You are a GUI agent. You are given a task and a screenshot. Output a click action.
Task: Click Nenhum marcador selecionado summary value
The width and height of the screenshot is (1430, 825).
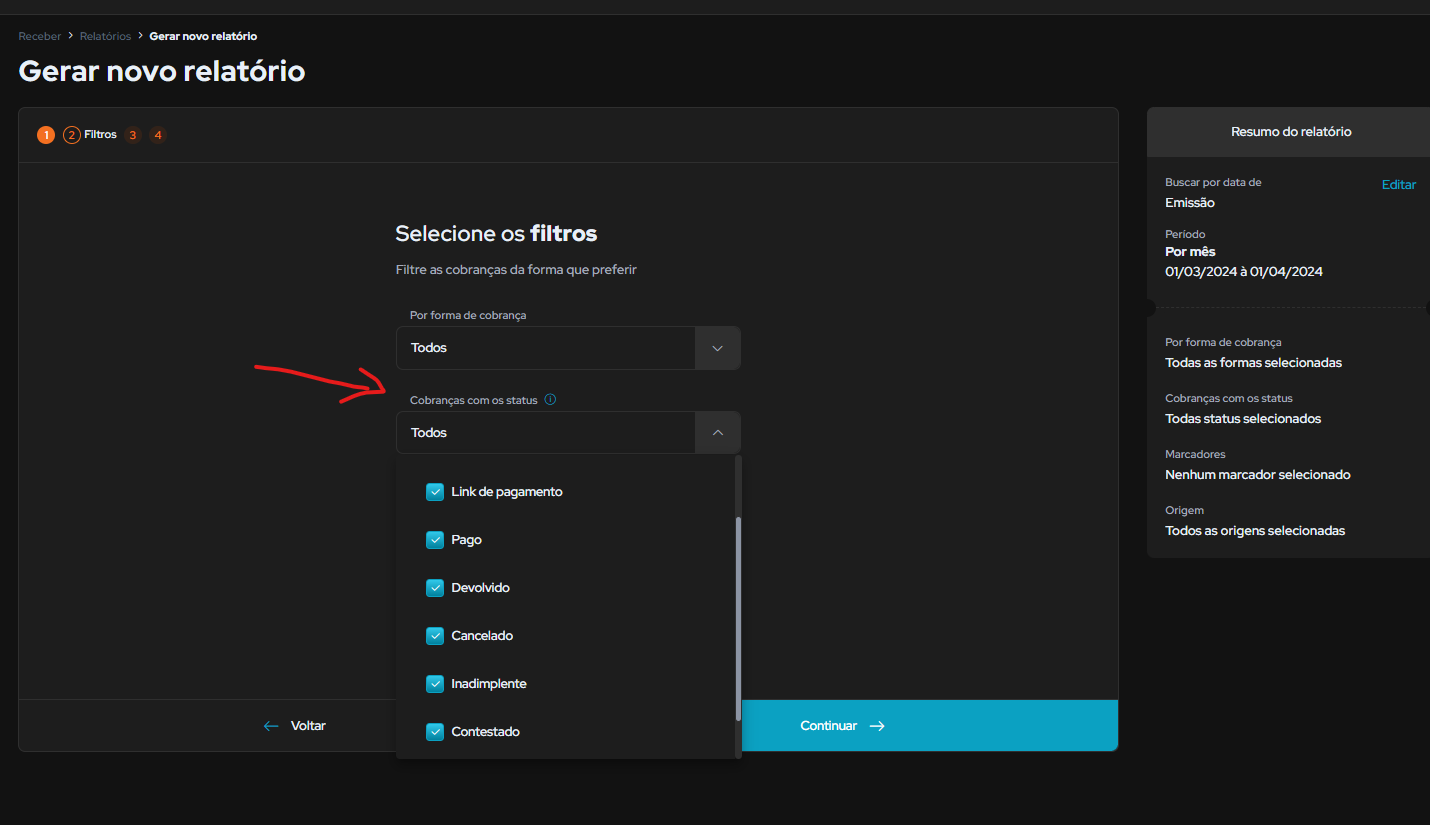pyautogui.click(x=1258, y=475)
